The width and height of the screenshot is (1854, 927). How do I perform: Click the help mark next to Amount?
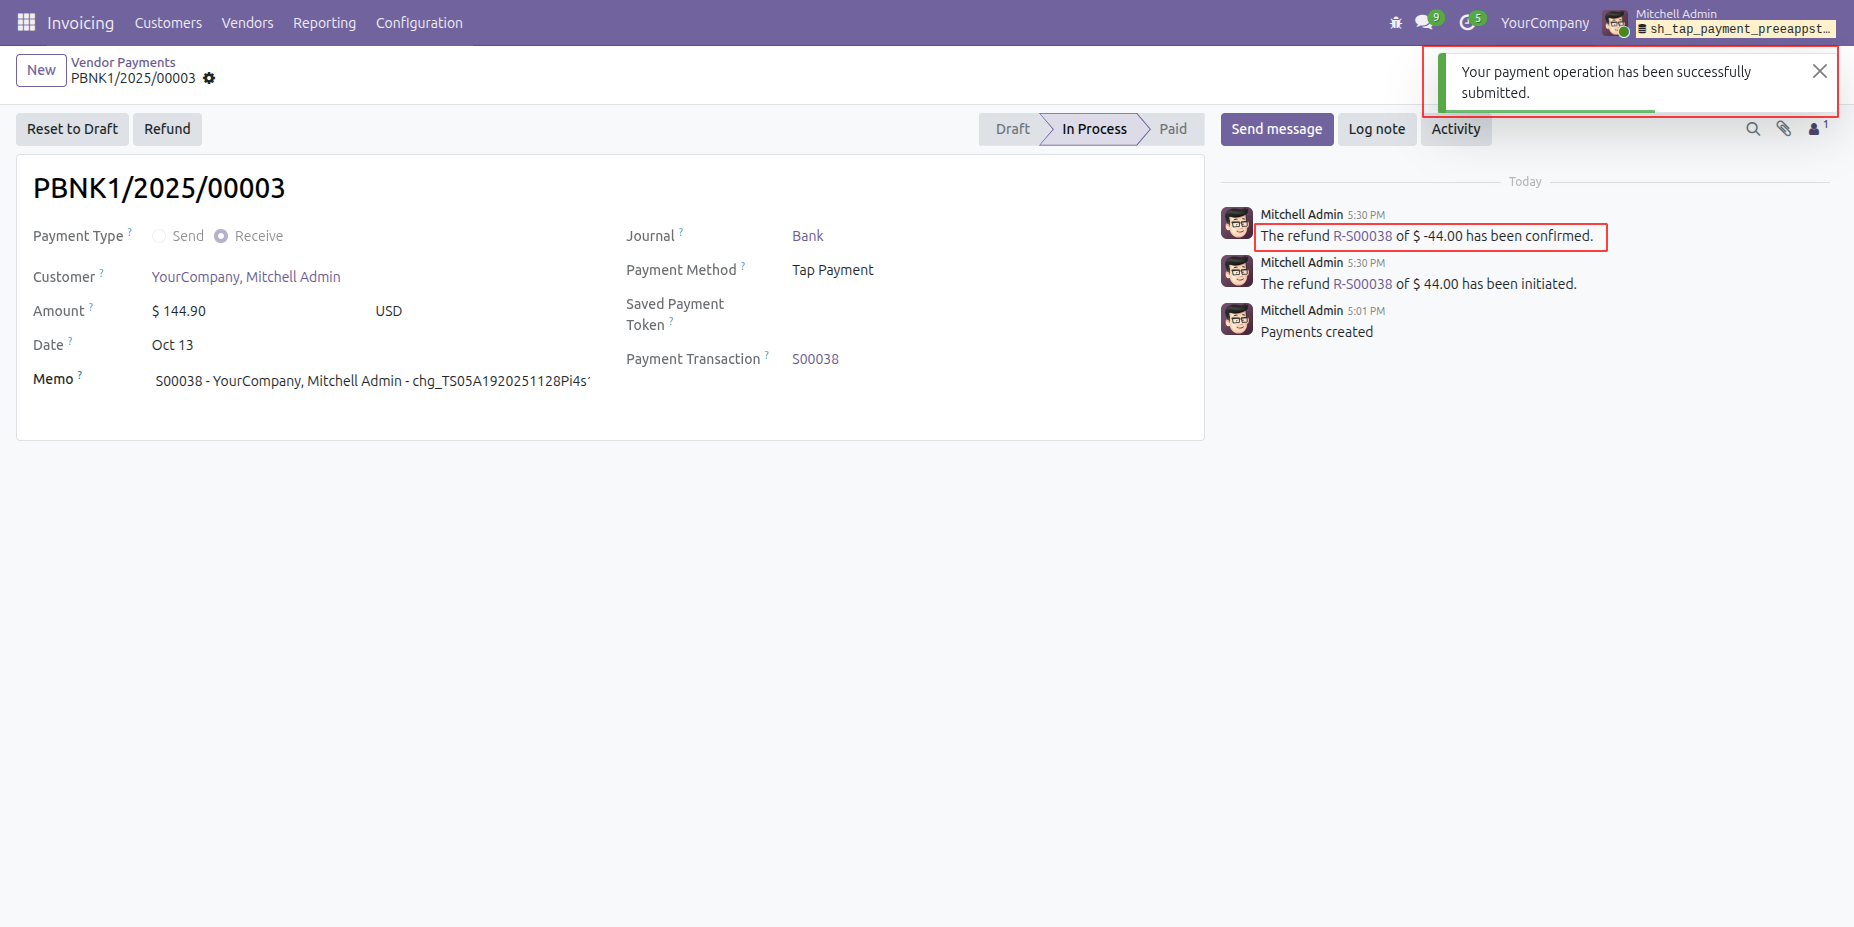click(x=91, y=307)
